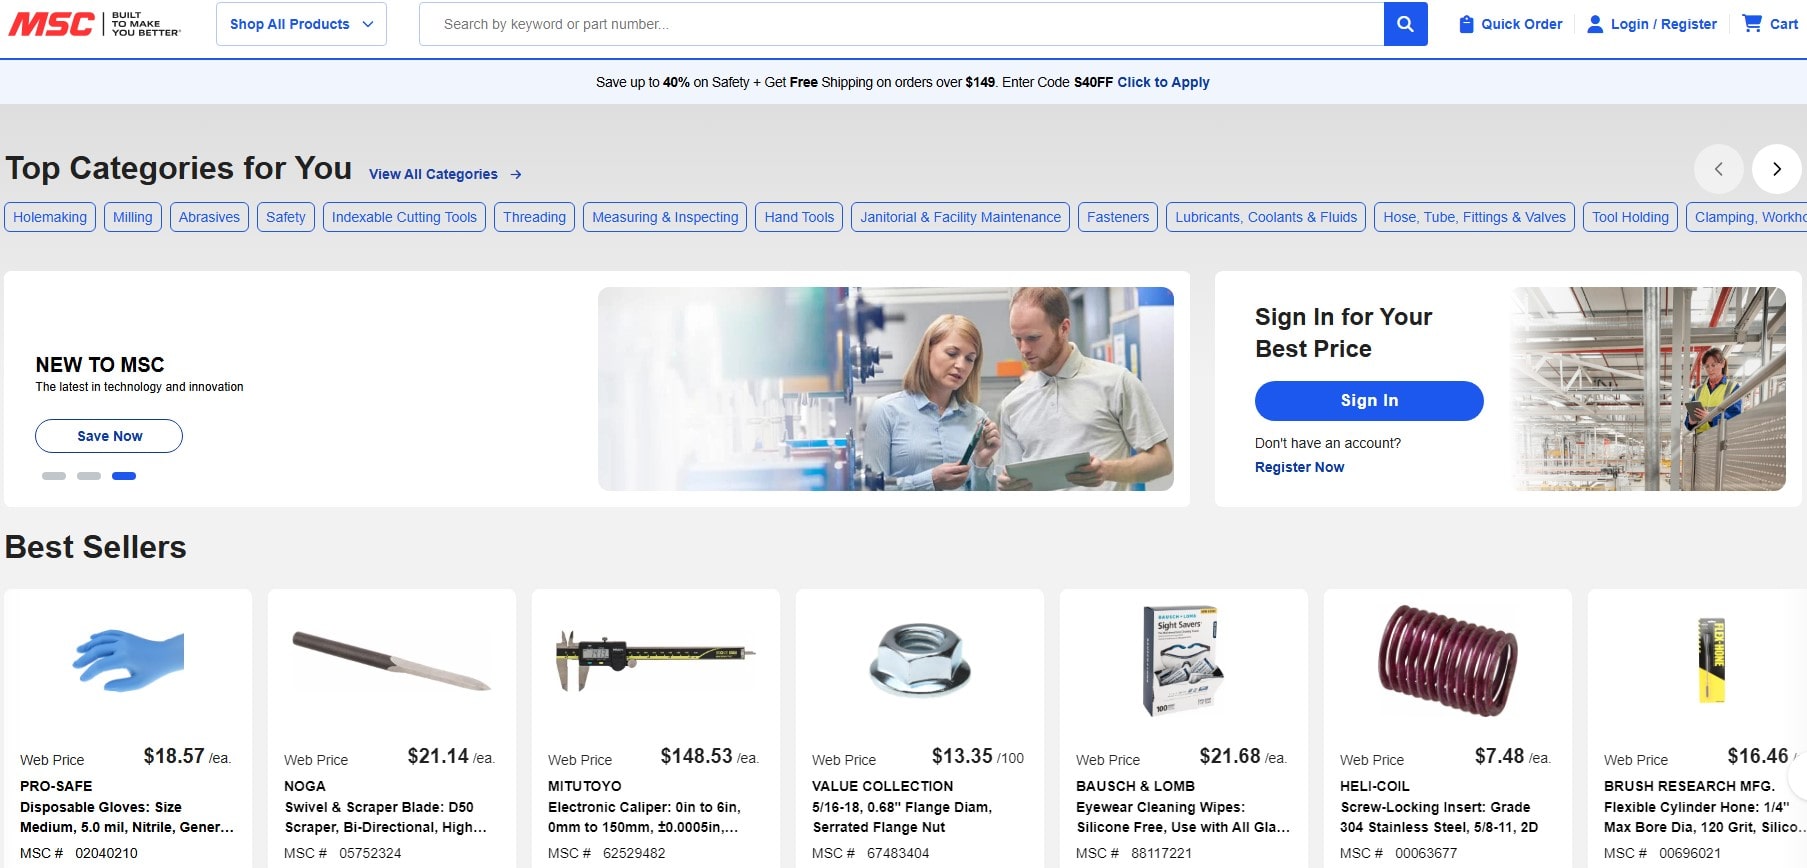Open the Flex-Hone cylinder hone image
This screenshot has width=1807, height=868.
[x=1712, y=660]
